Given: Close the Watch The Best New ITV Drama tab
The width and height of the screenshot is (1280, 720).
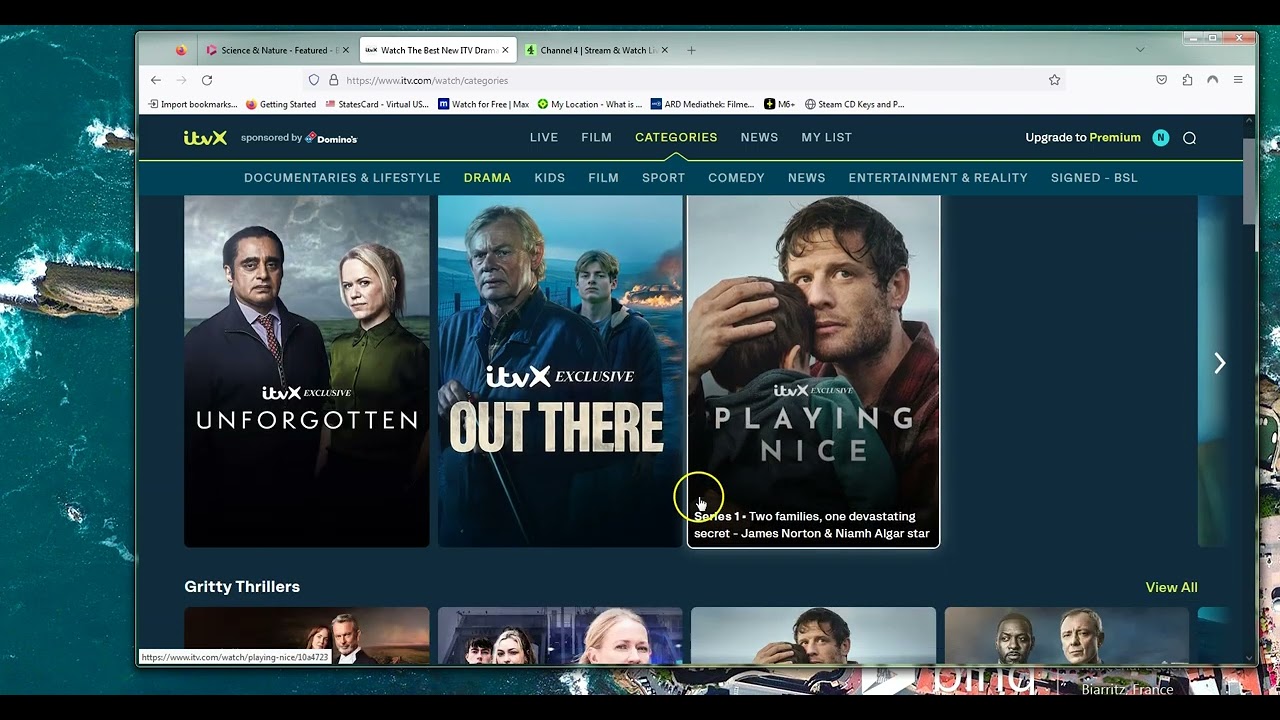Looking at the screenshot, I should [x=505, y=50].
